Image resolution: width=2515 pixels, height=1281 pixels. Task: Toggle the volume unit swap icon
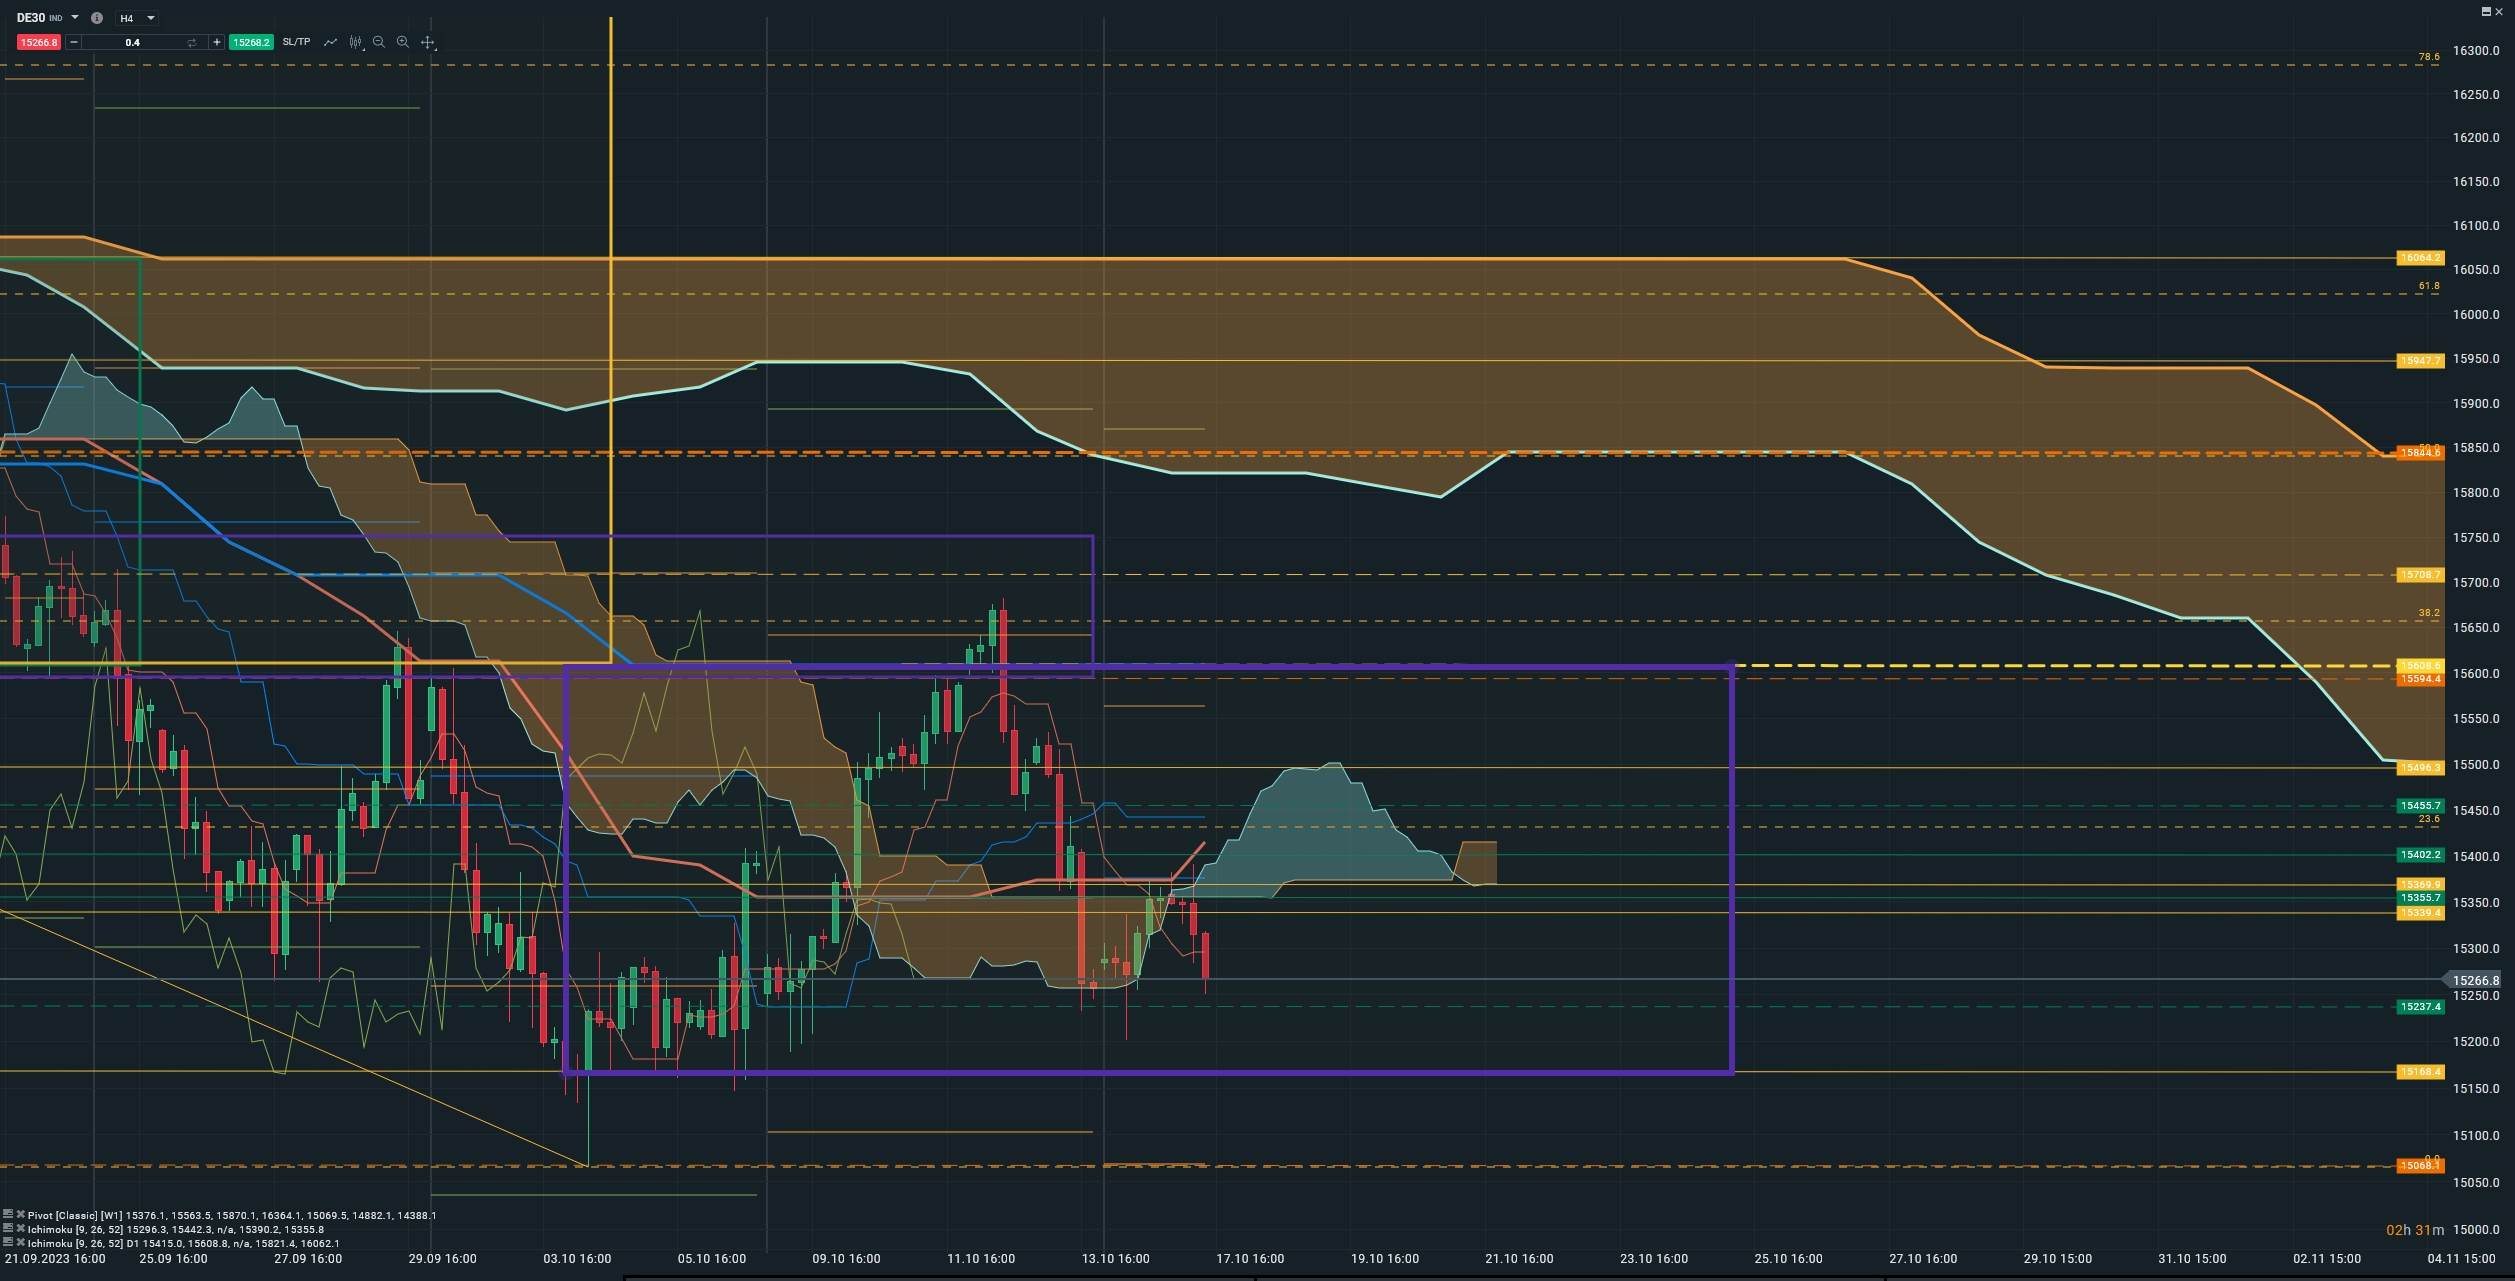pyautogui.click(x=192, y=42)
